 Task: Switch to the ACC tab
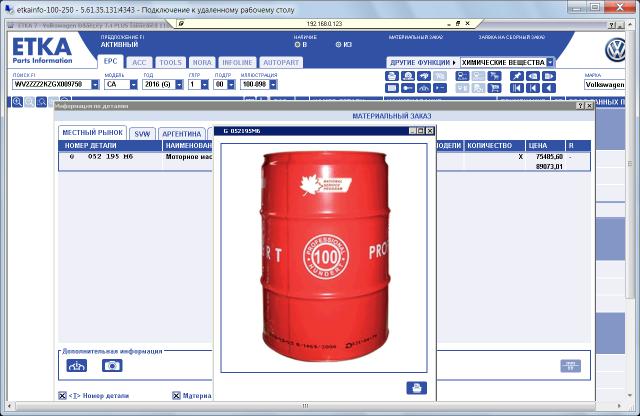click(x=139, y=62)
